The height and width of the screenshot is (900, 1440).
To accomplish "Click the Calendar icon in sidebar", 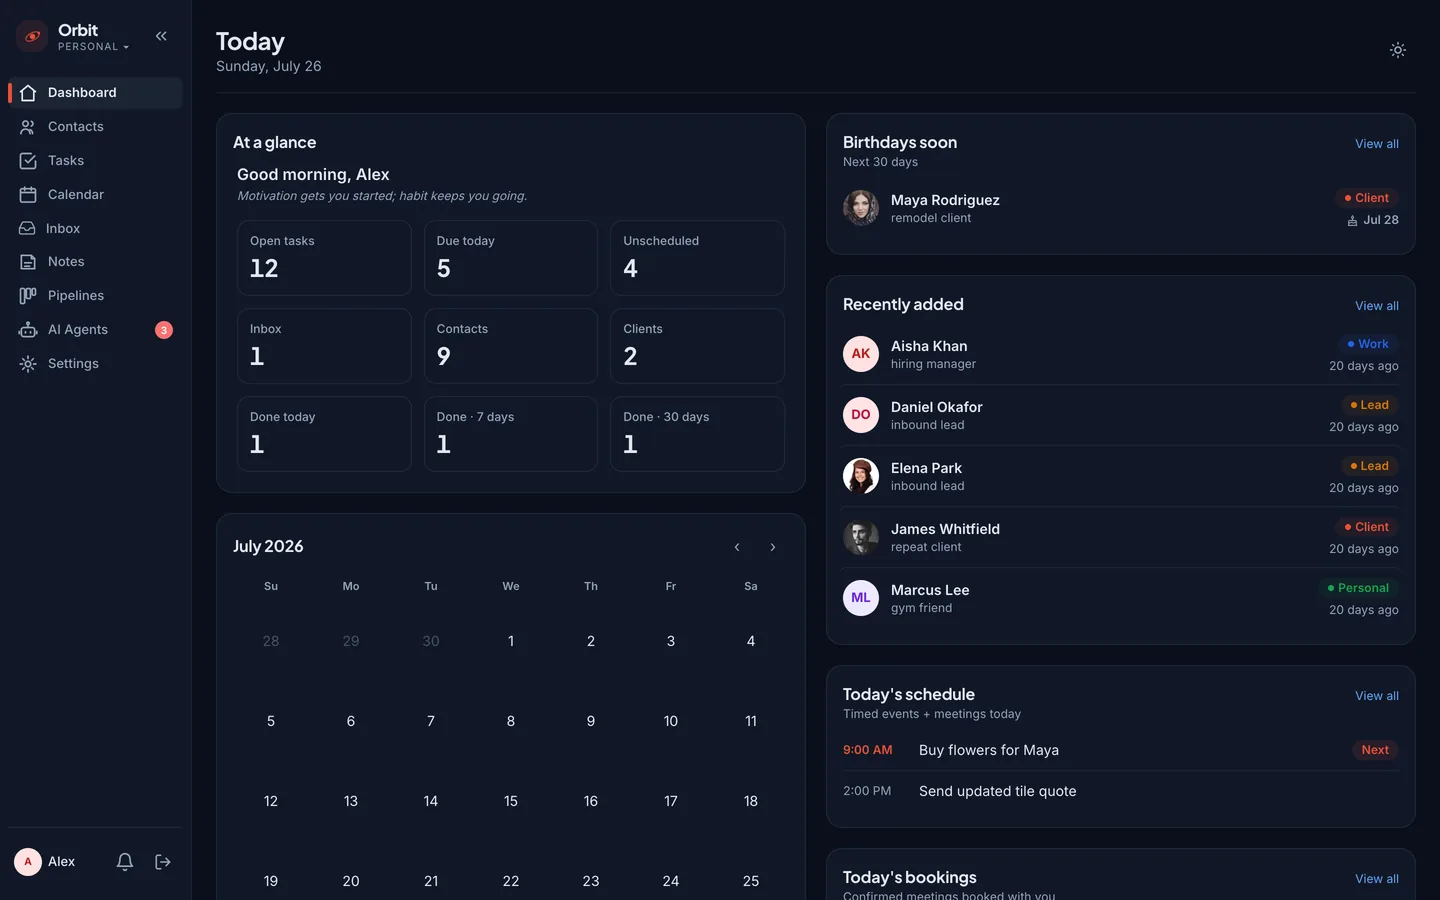I will 28,195.
